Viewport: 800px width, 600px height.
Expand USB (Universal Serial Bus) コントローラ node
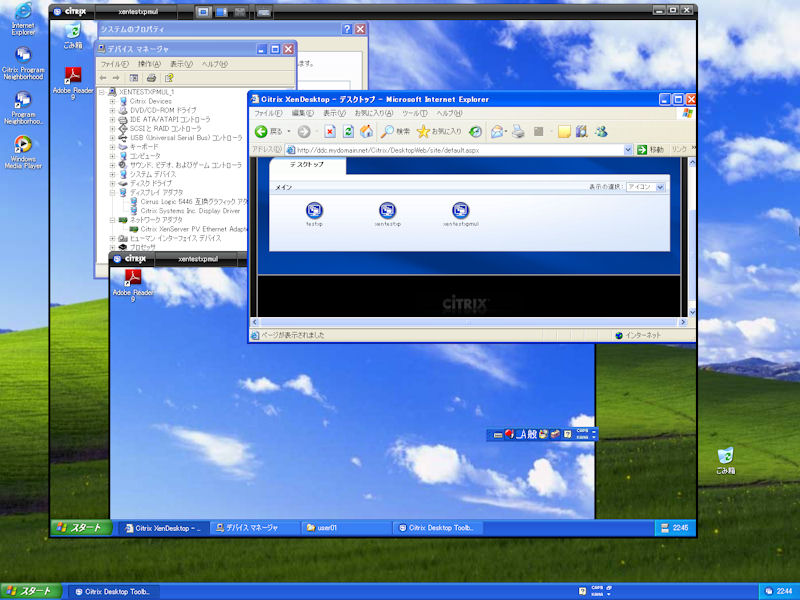click(112, 138)
